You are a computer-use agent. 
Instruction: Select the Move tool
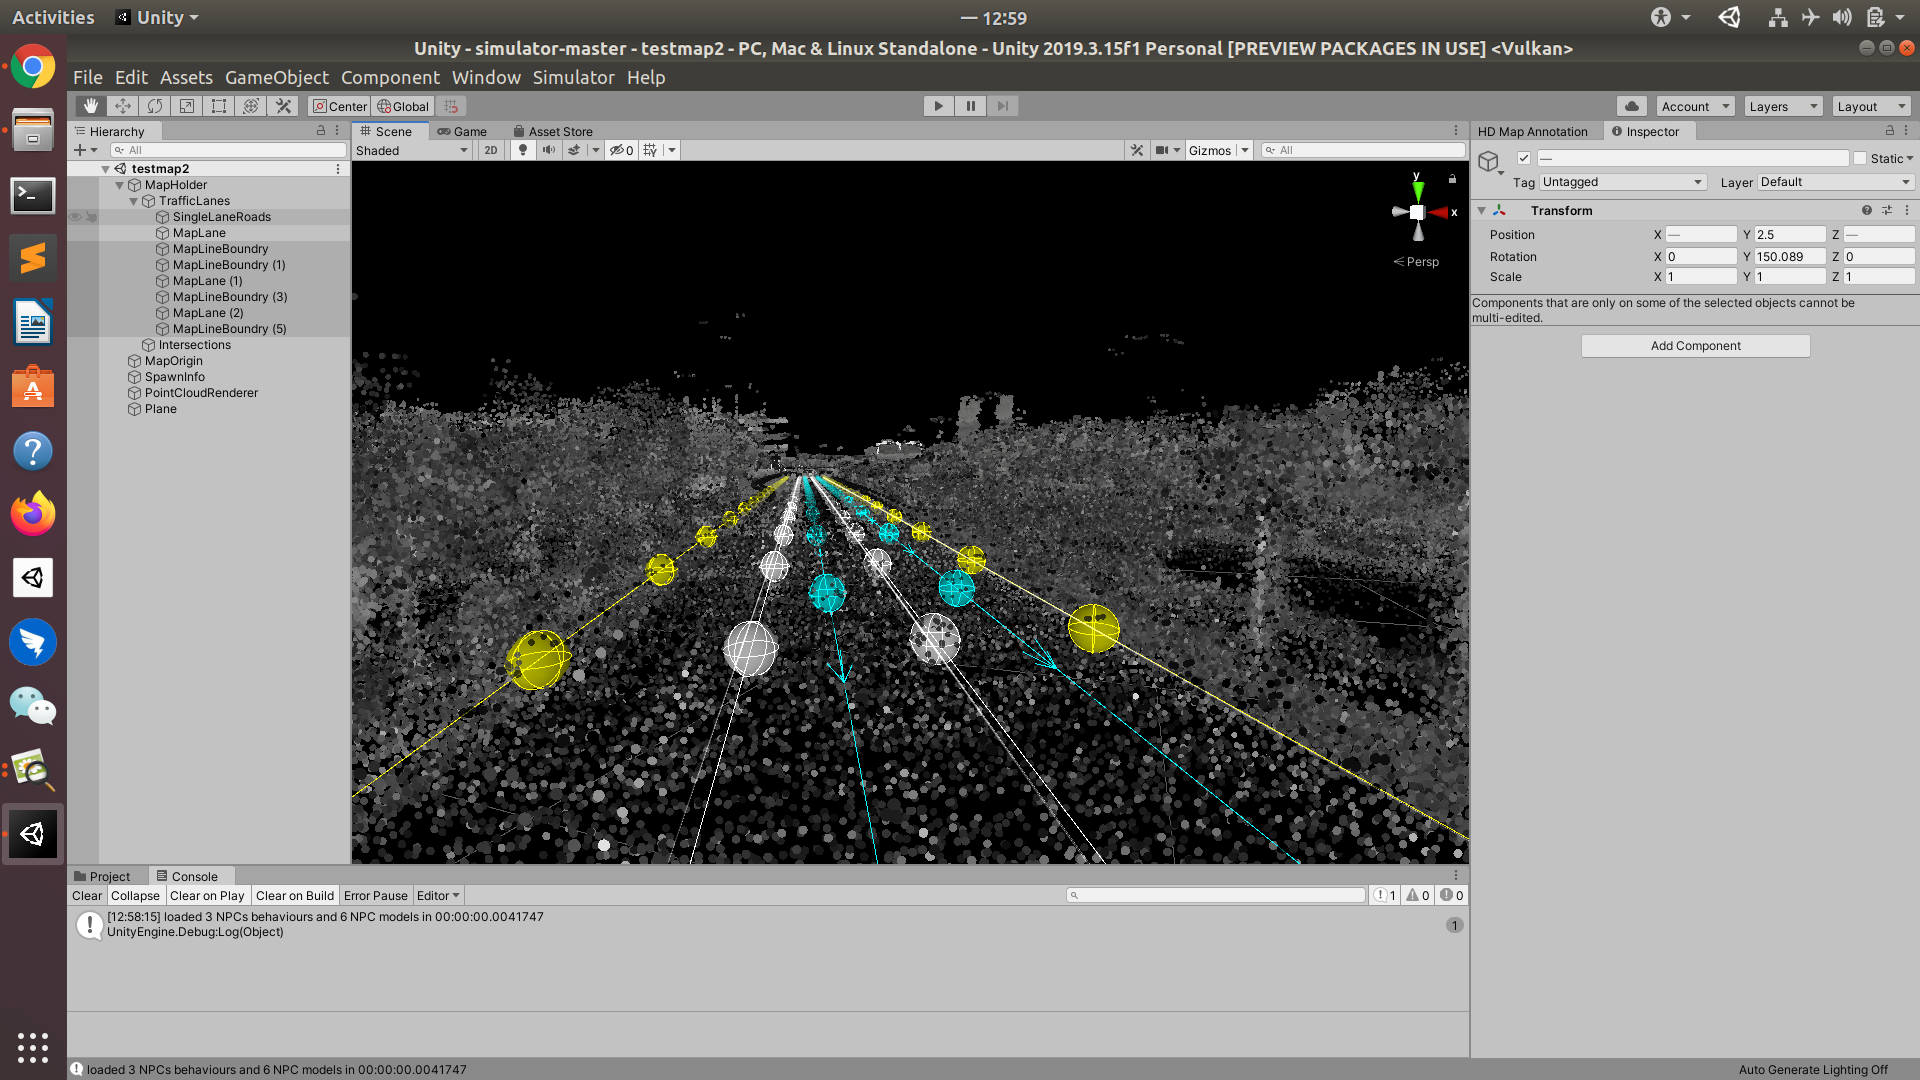[x=123, y=106]
